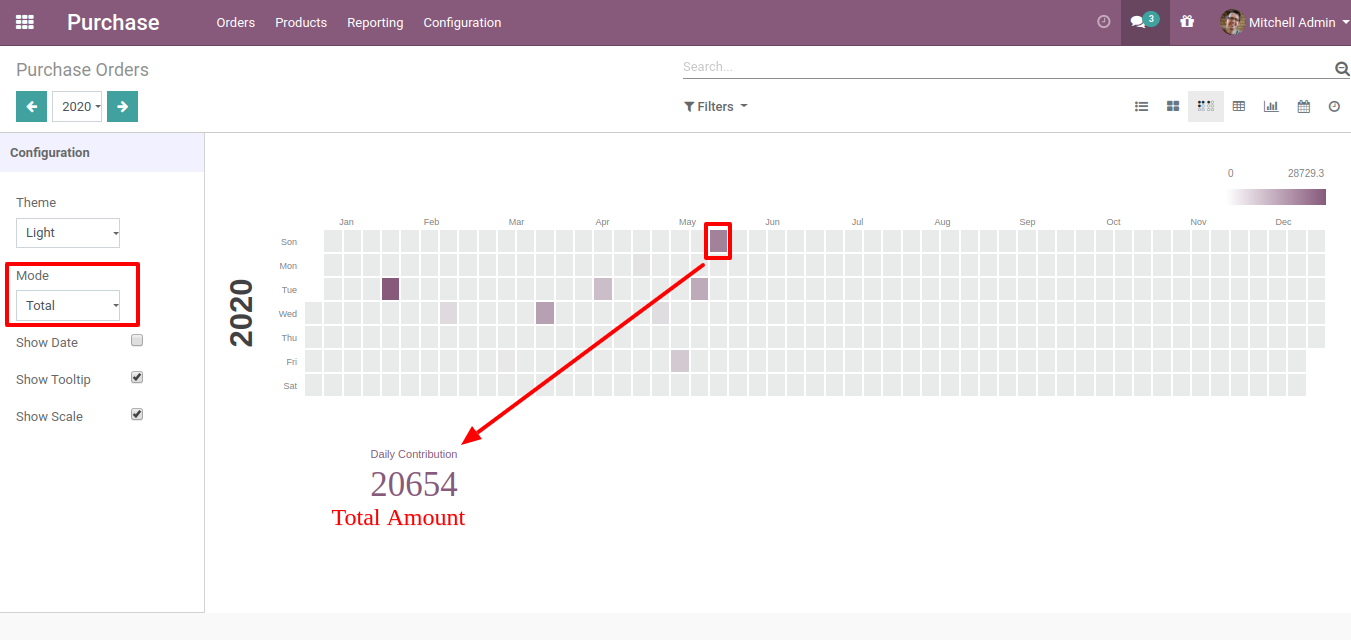The image size is (1351, 640).
Task: Open the Configuration menu
Action: [x=462, y=22]
